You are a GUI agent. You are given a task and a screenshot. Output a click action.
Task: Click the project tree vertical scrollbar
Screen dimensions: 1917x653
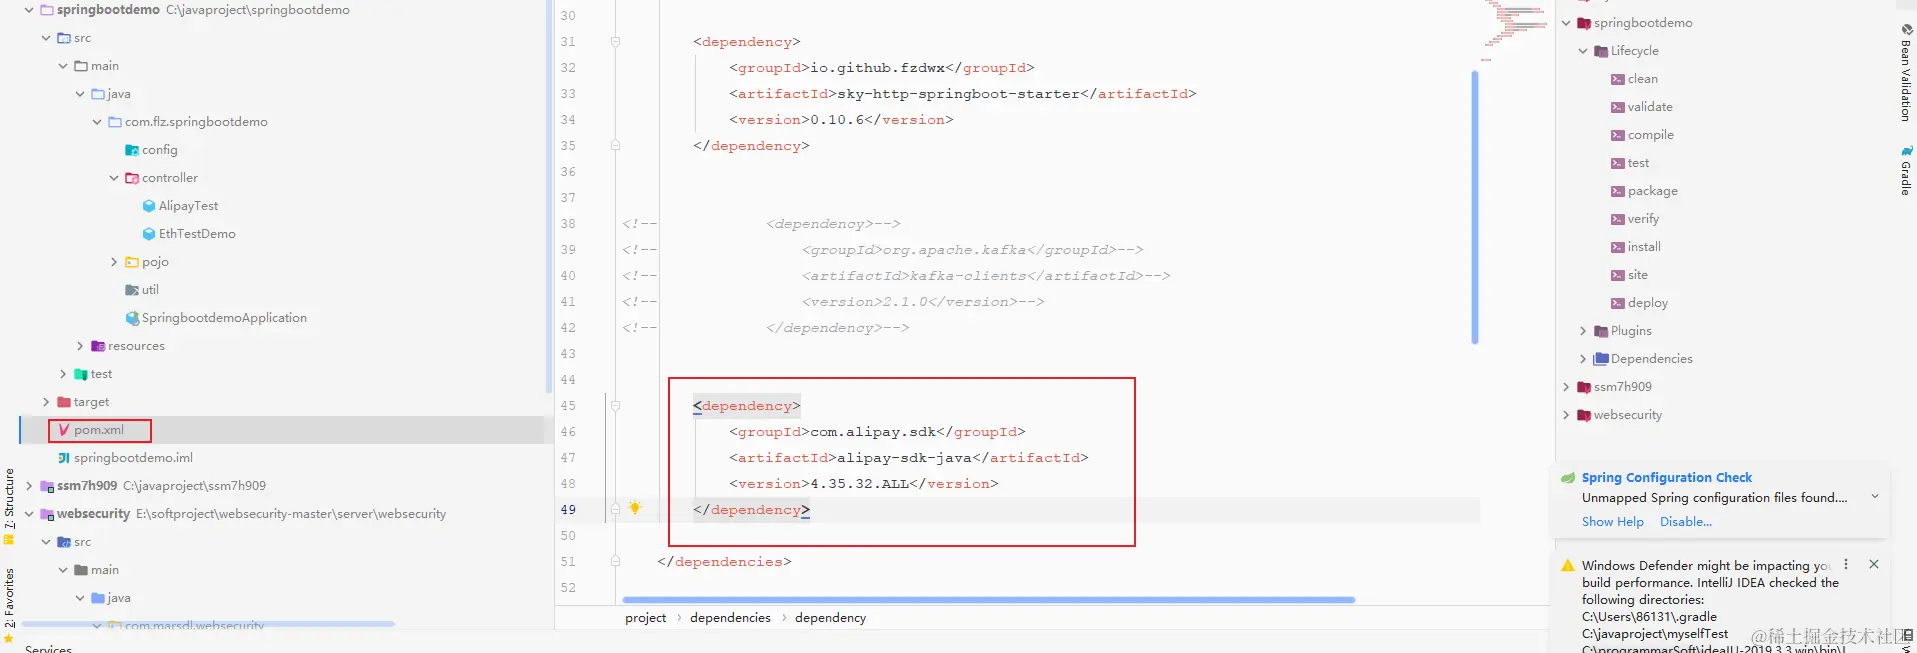[x=549, y=195]
